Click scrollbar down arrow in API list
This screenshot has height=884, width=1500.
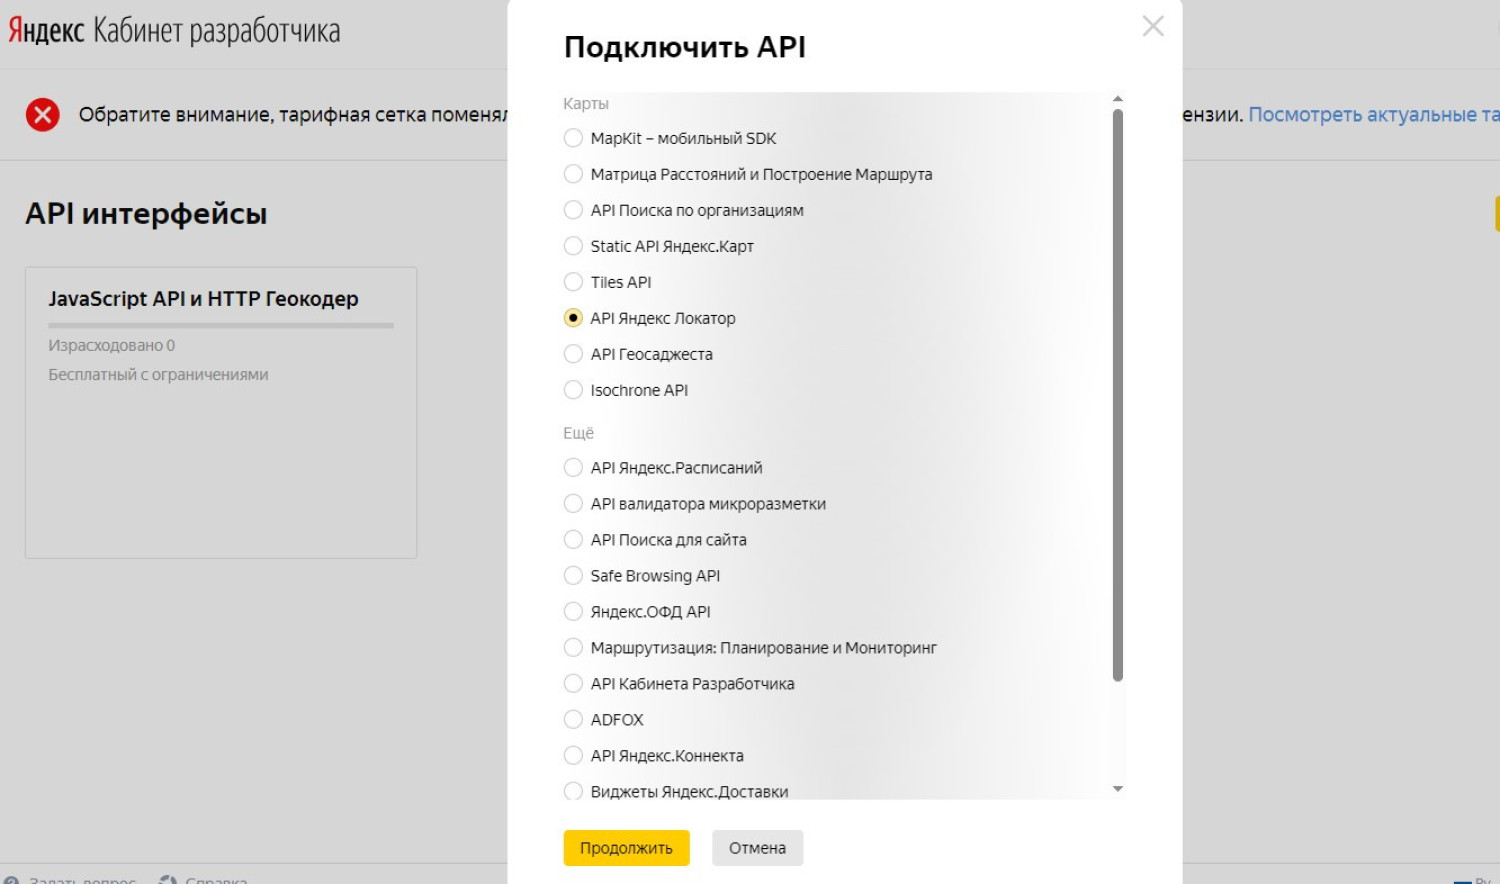click(x=1118, y=789)
